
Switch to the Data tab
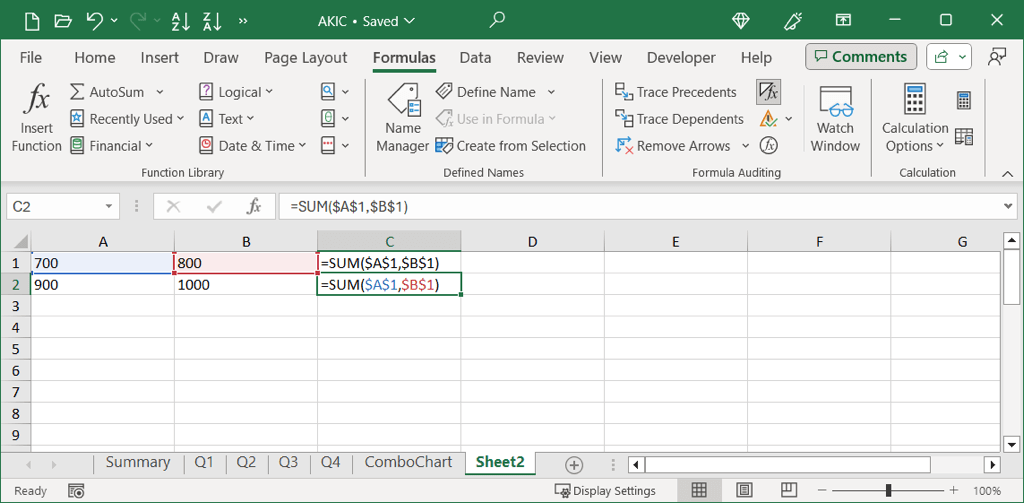point(475,57)
